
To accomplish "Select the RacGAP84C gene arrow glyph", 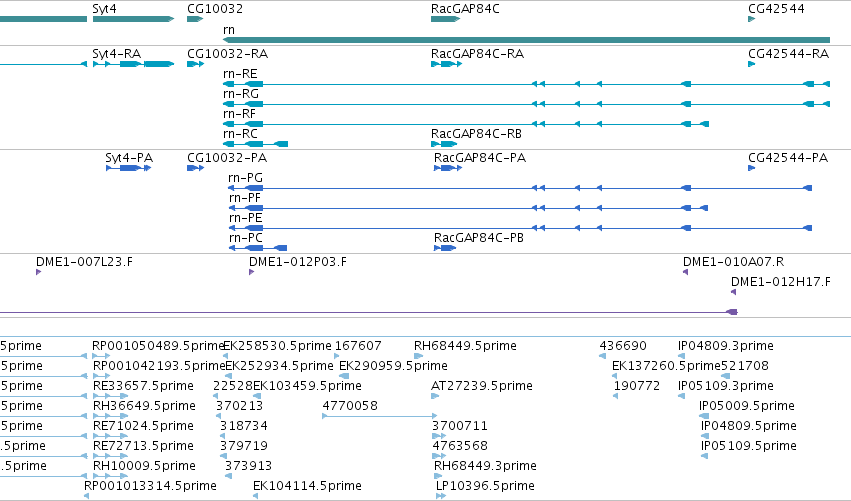I will 446,19.
